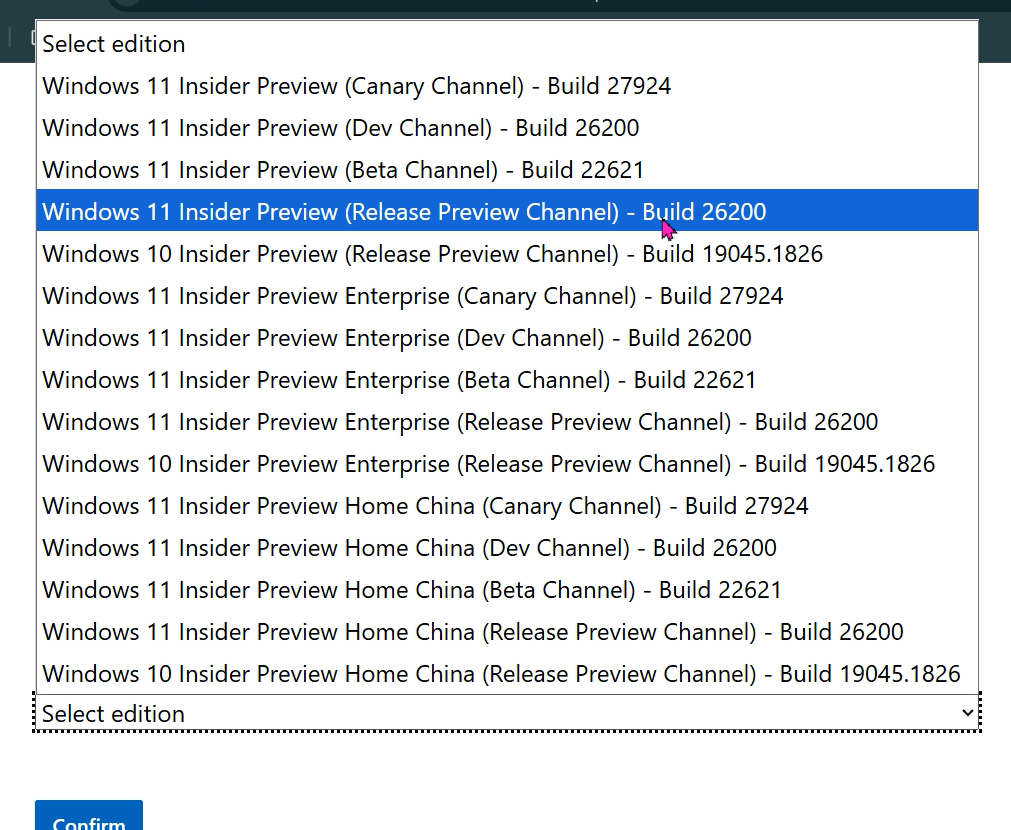Select Windows 11 Insider Preview Canary Channel Build 27924
Screen dimensions: 1011x830
[356, 86]
